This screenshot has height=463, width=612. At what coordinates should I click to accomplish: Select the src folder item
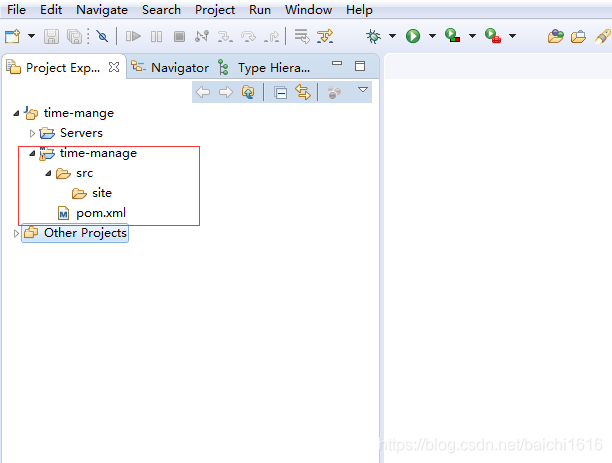[x=75, y=173]
